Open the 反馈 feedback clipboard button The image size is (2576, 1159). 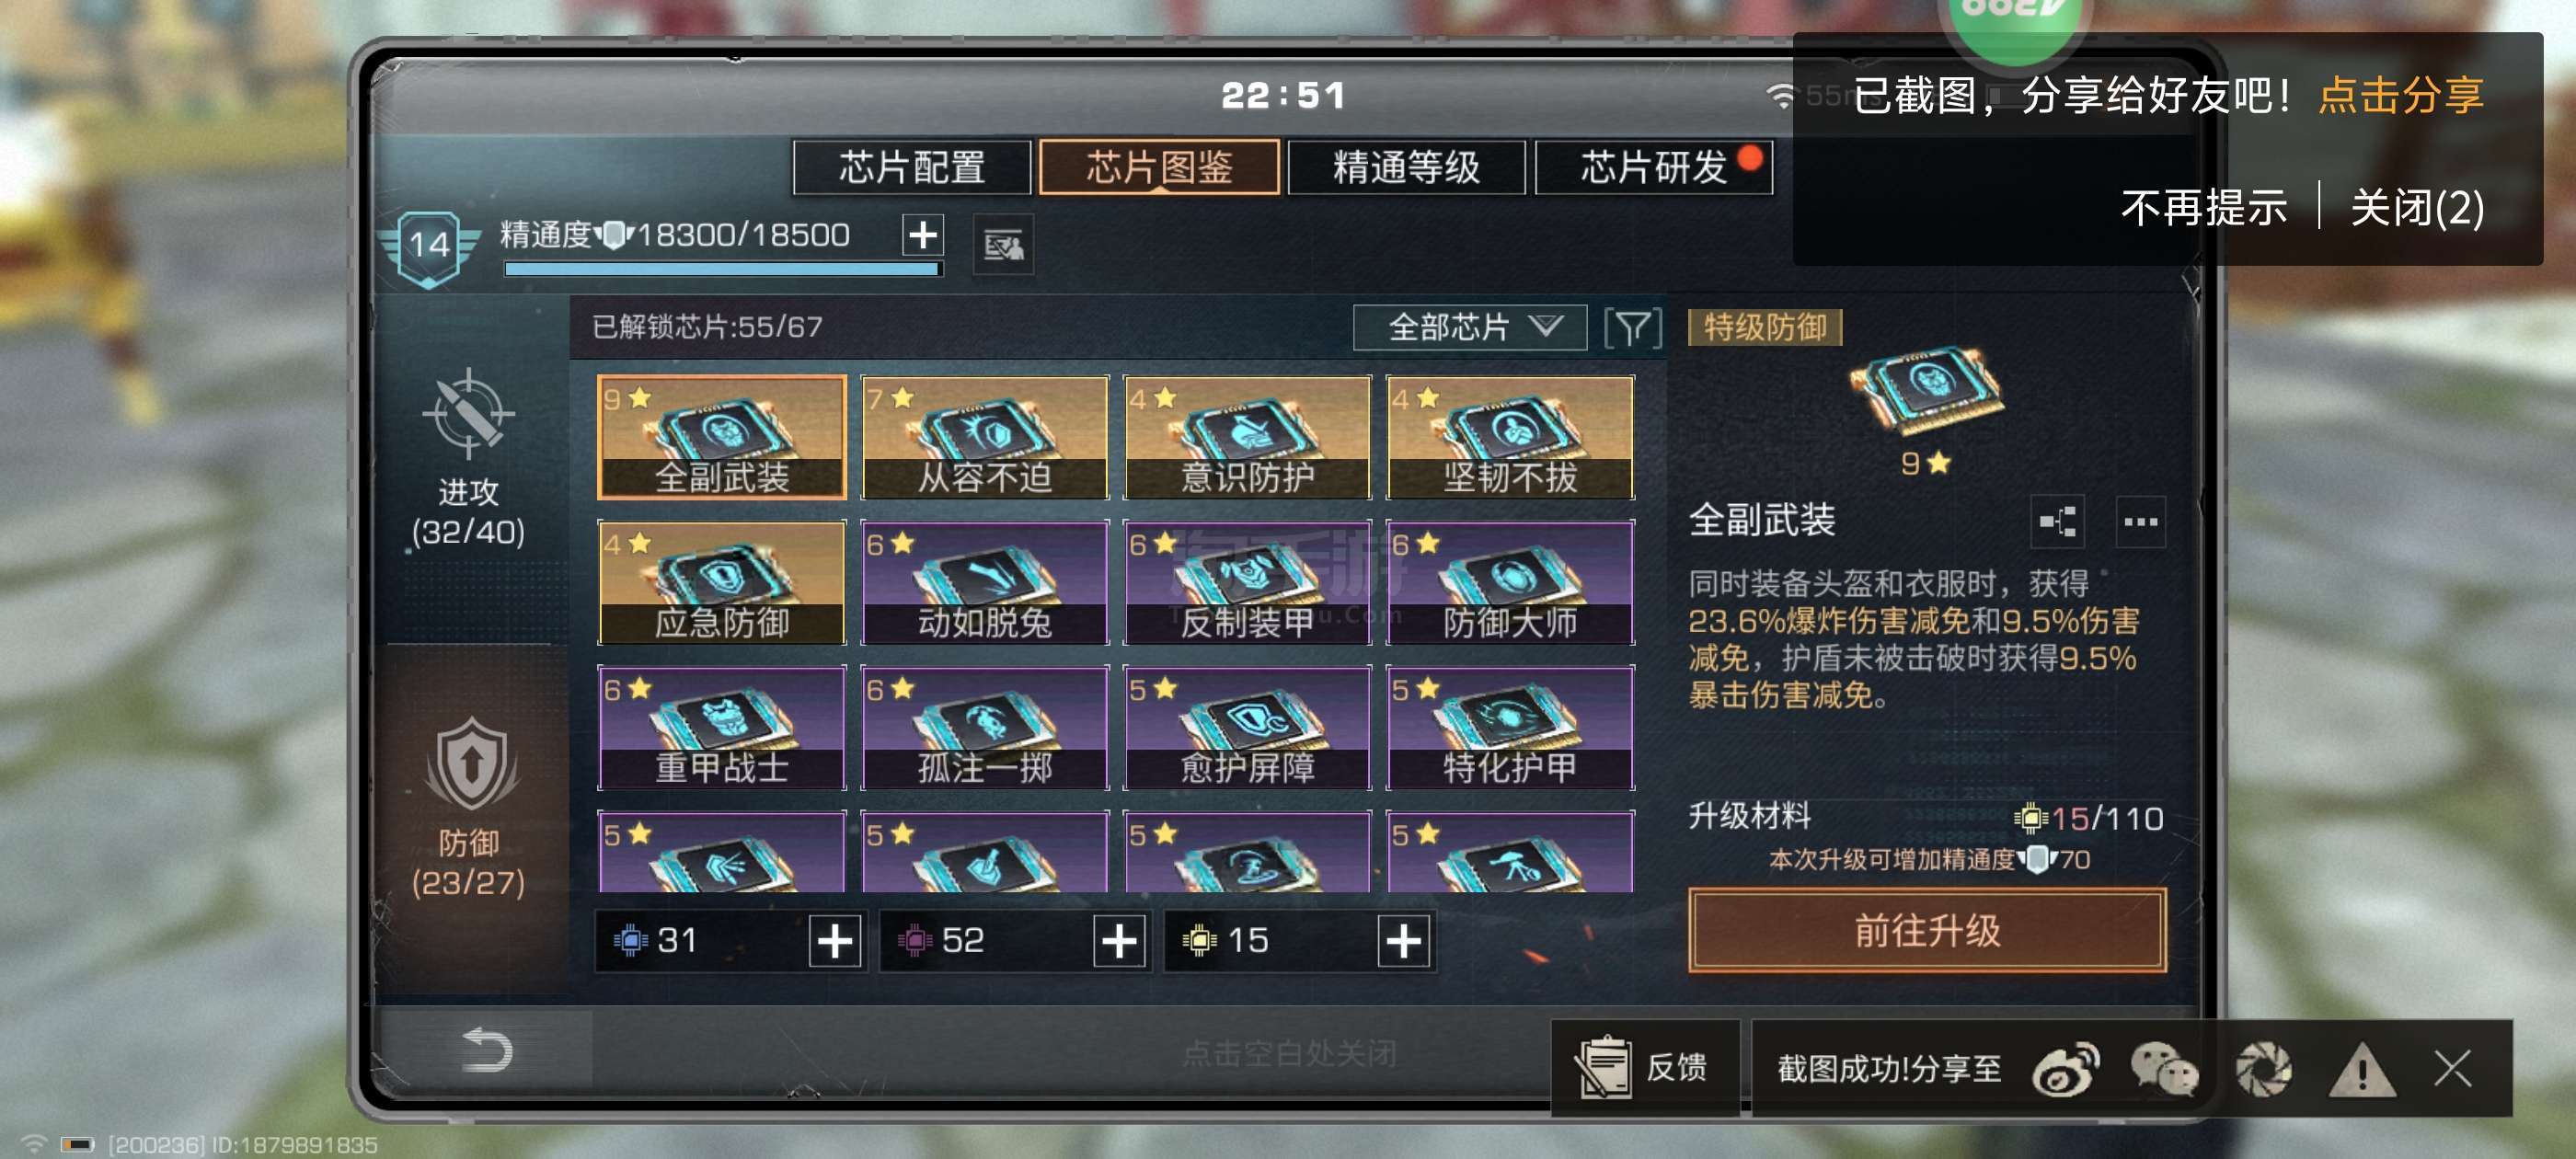click(1644, 1067)
